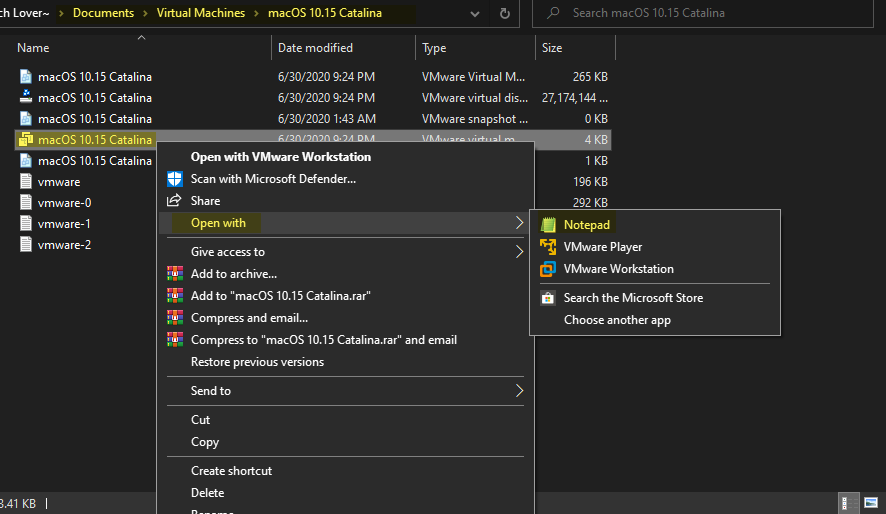Expand the Open with submenu arrow

[519, 223]
